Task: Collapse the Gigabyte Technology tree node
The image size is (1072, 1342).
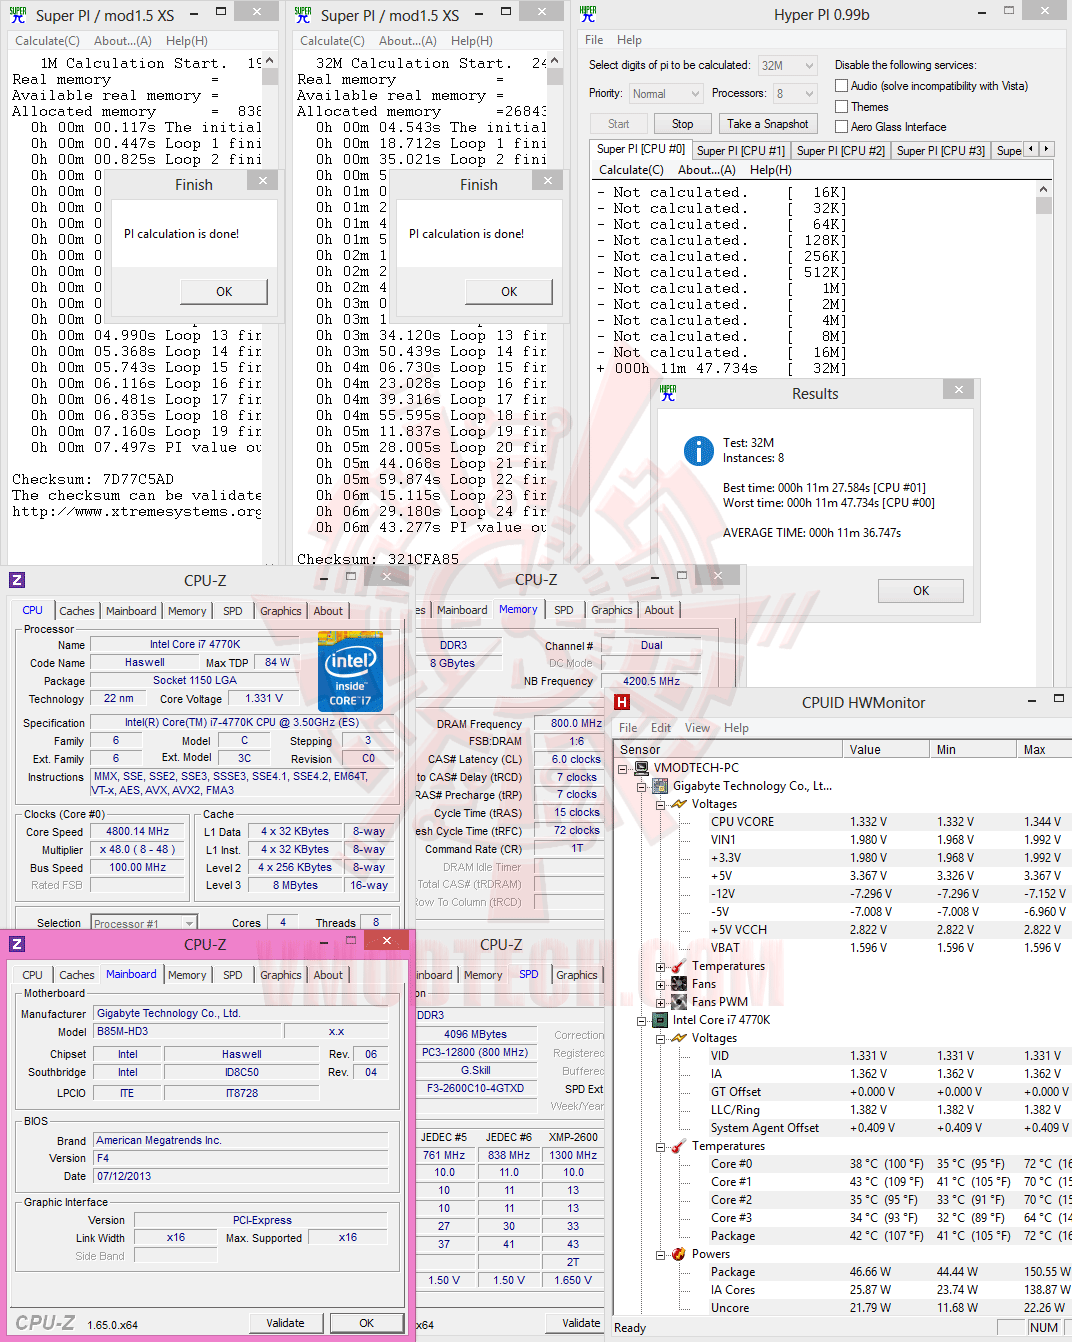Action: pyautogui.click(x=642, y=786)
